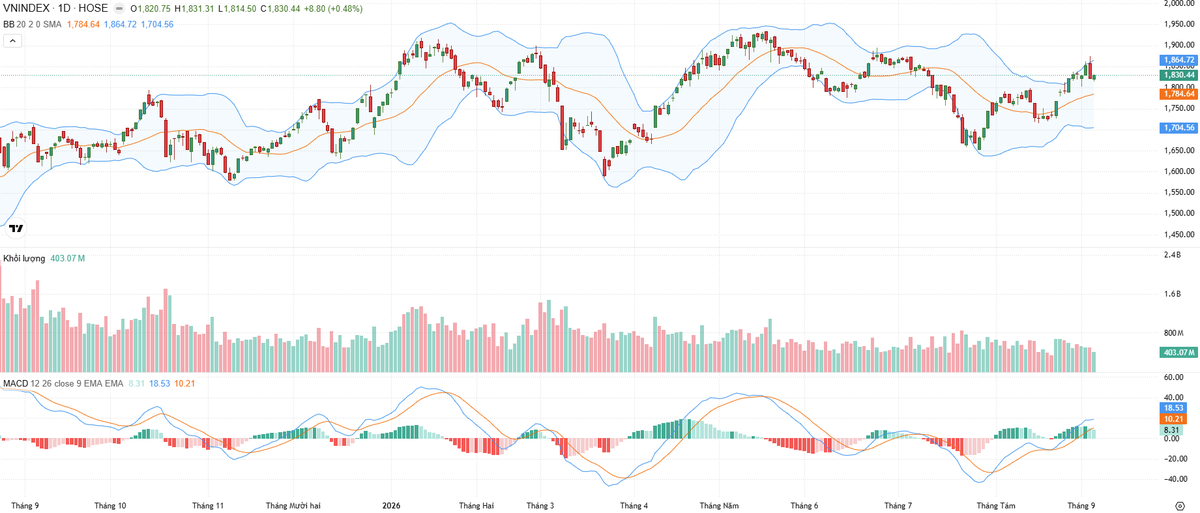Click the 1,650.00 price scale label
The height and width of the screenshot is (513, 1200).
pos(1181,150)
